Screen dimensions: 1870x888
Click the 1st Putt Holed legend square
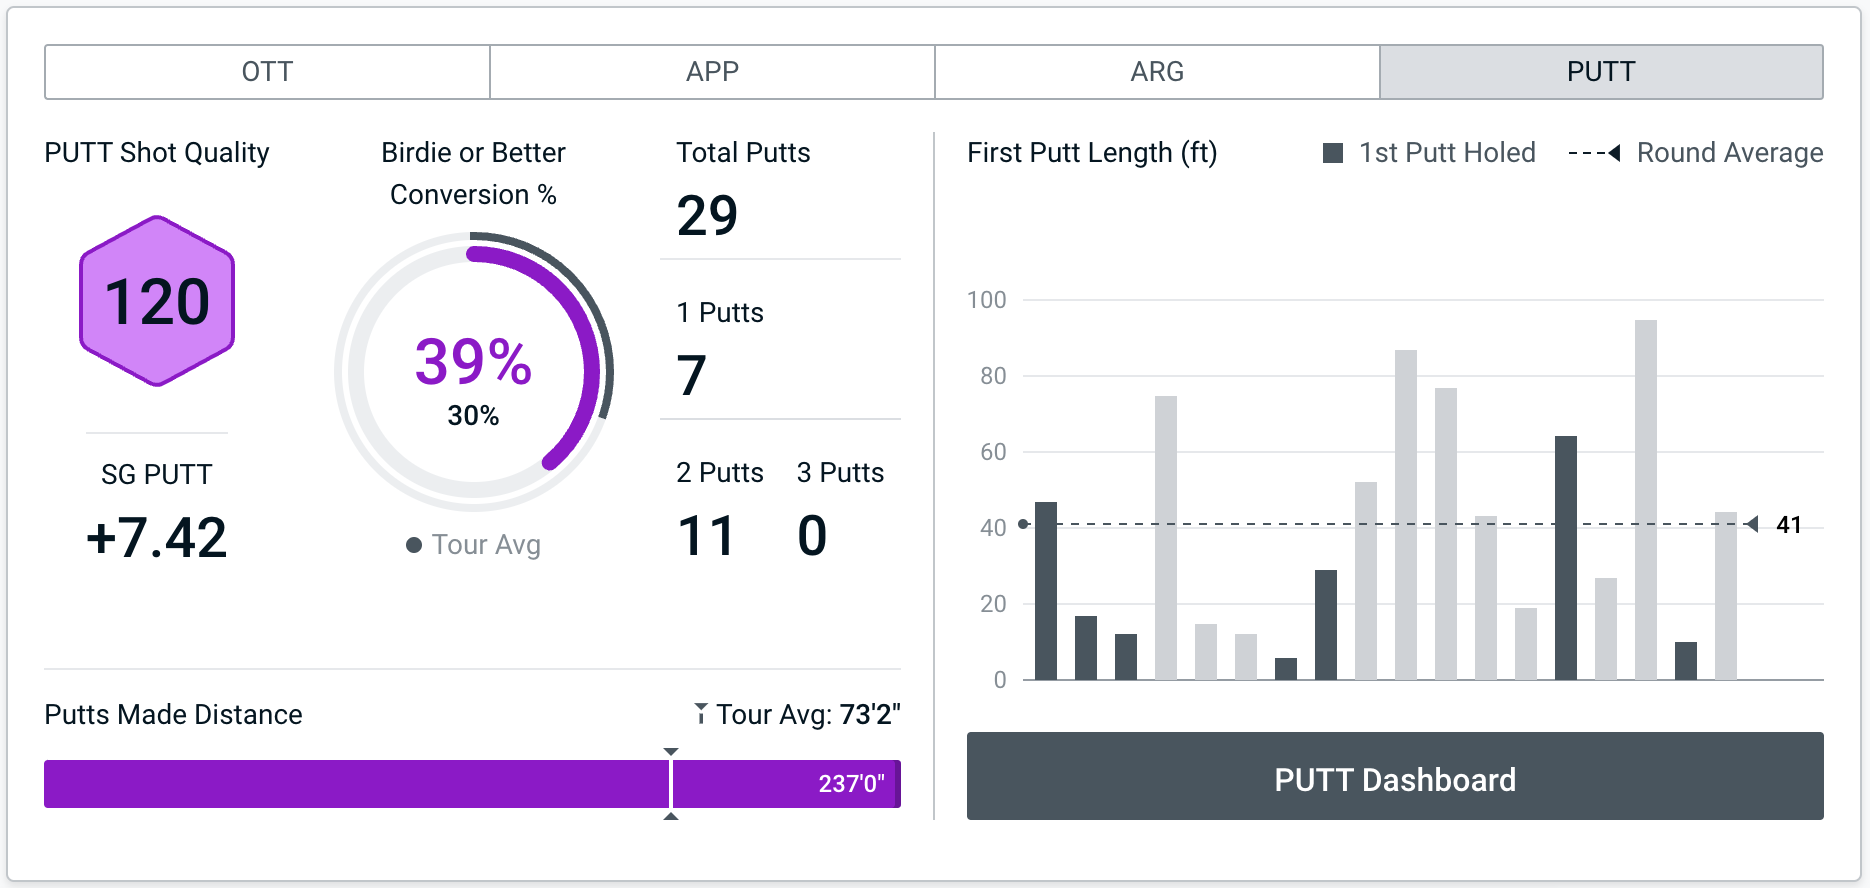1332,153
